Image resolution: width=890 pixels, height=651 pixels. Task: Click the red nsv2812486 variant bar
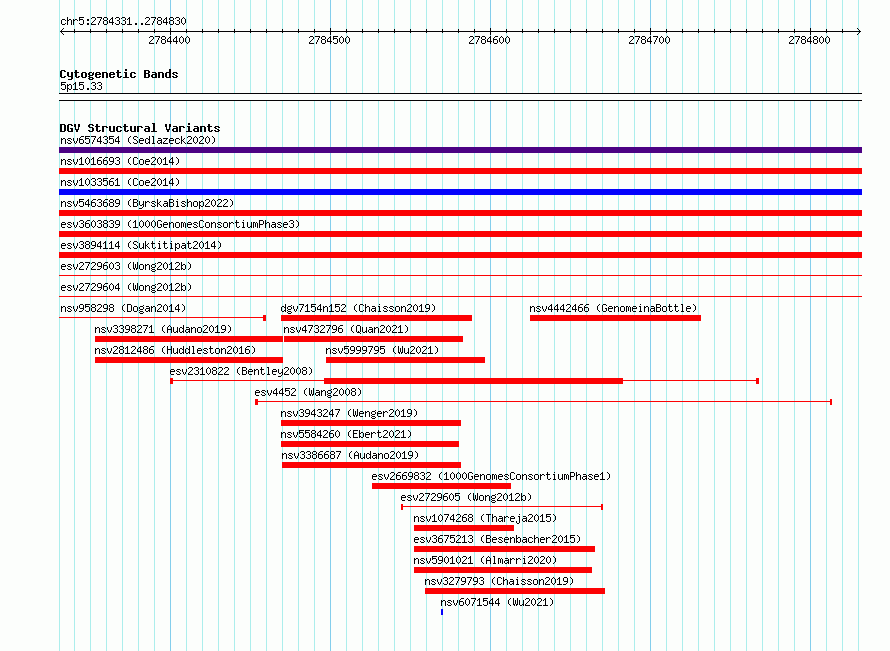[189, 360]
